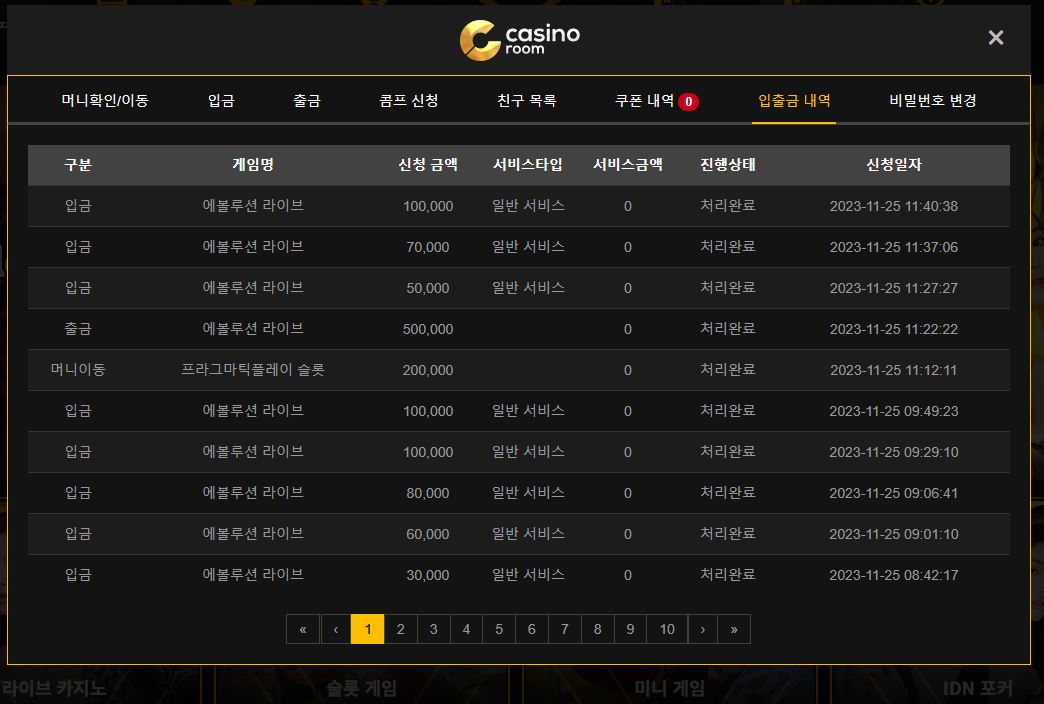This screenshot has height=704, width=1044.
Task: Go to previous page with ‹ button
Action: pyautogui.click(x=336, y=629)
